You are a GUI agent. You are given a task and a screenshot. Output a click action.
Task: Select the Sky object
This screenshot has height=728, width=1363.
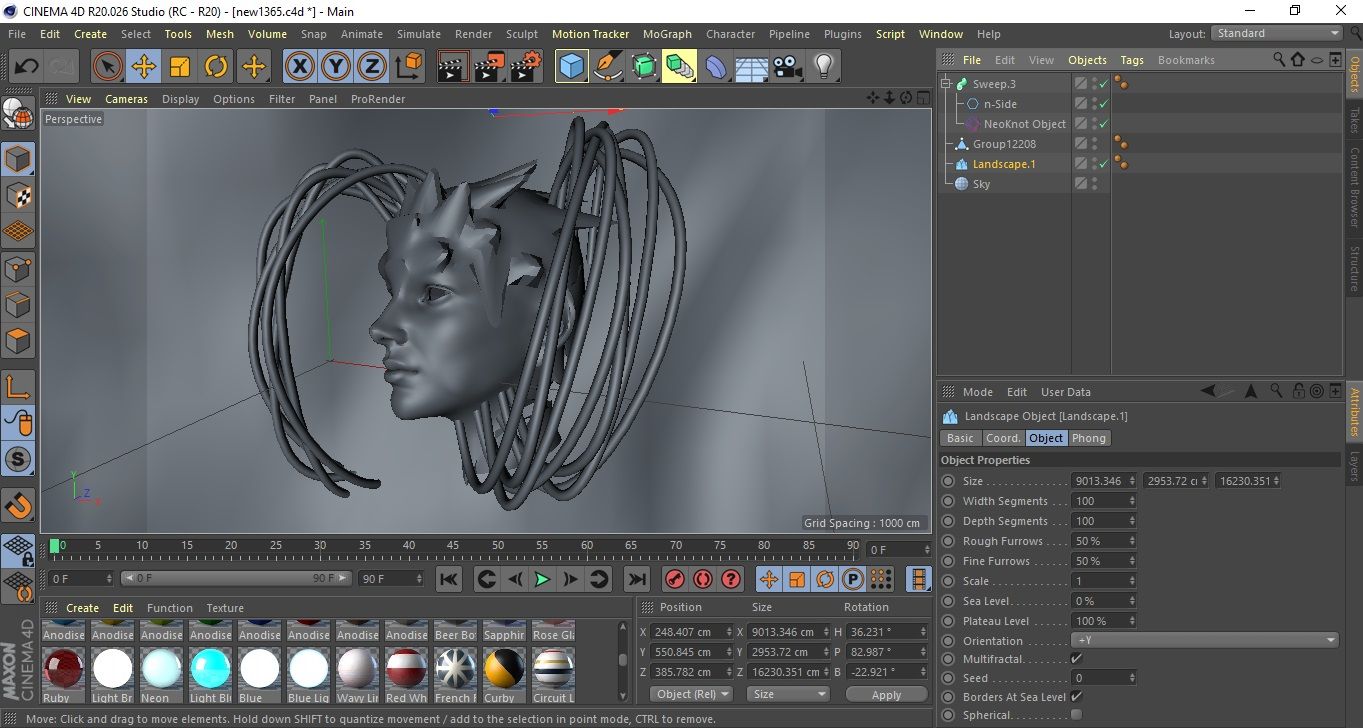[981, 184]
